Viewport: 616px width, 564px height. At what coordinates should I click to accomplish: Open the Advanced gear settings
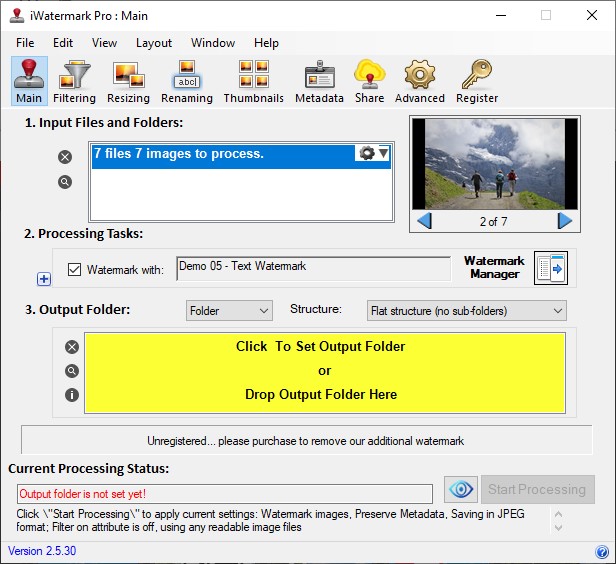pyautogui.click(x=420, y=81)
